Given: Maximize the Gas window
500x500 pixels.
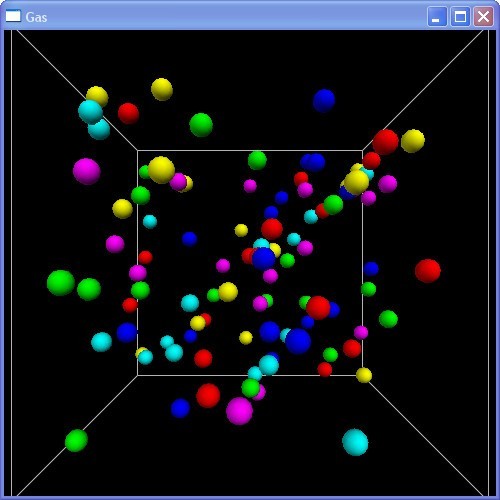Looking at the screenshot, I should click(x=460, y=16).
